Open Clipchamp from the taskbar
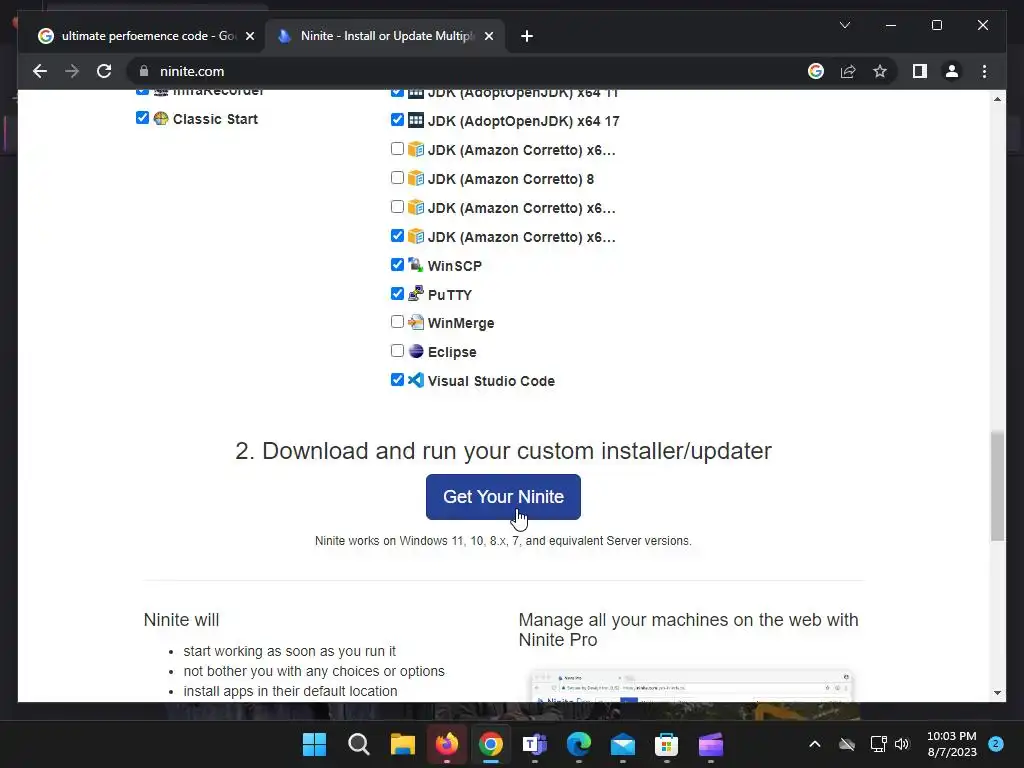Image resolution: width=1024 pixels, height=768 pixels. [x=711, y=744]
